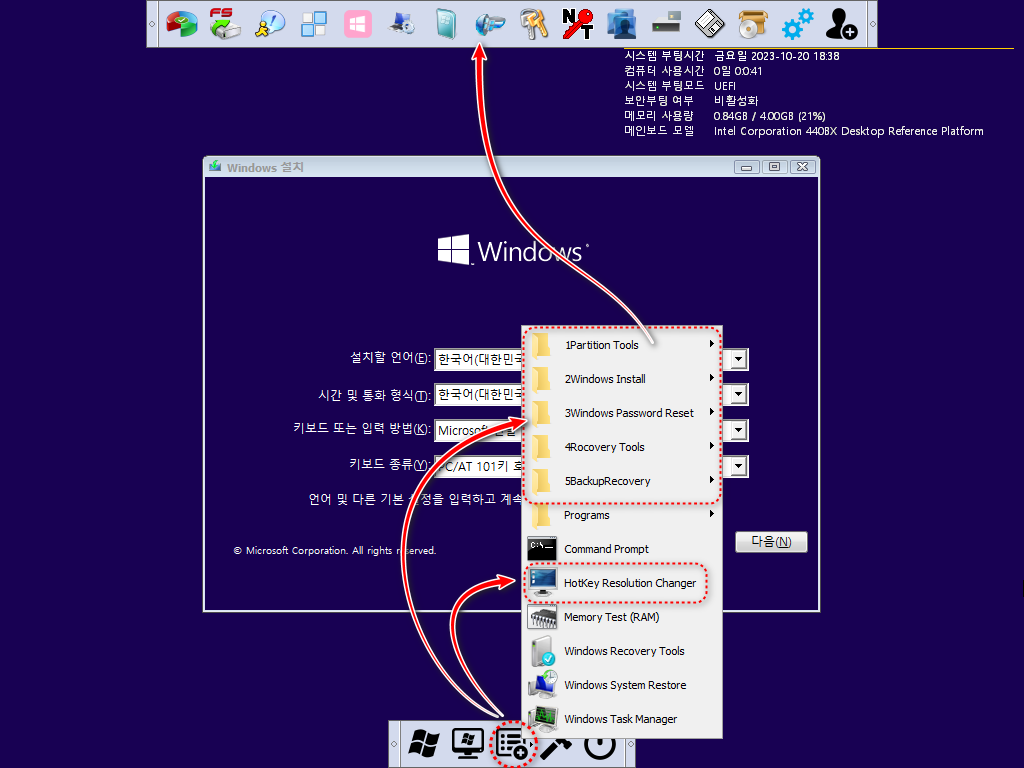Image resolution: width=1024 pixels, height=768 pixels.
Task: Click the add user silhouette icon
Action: coord(841,24)
